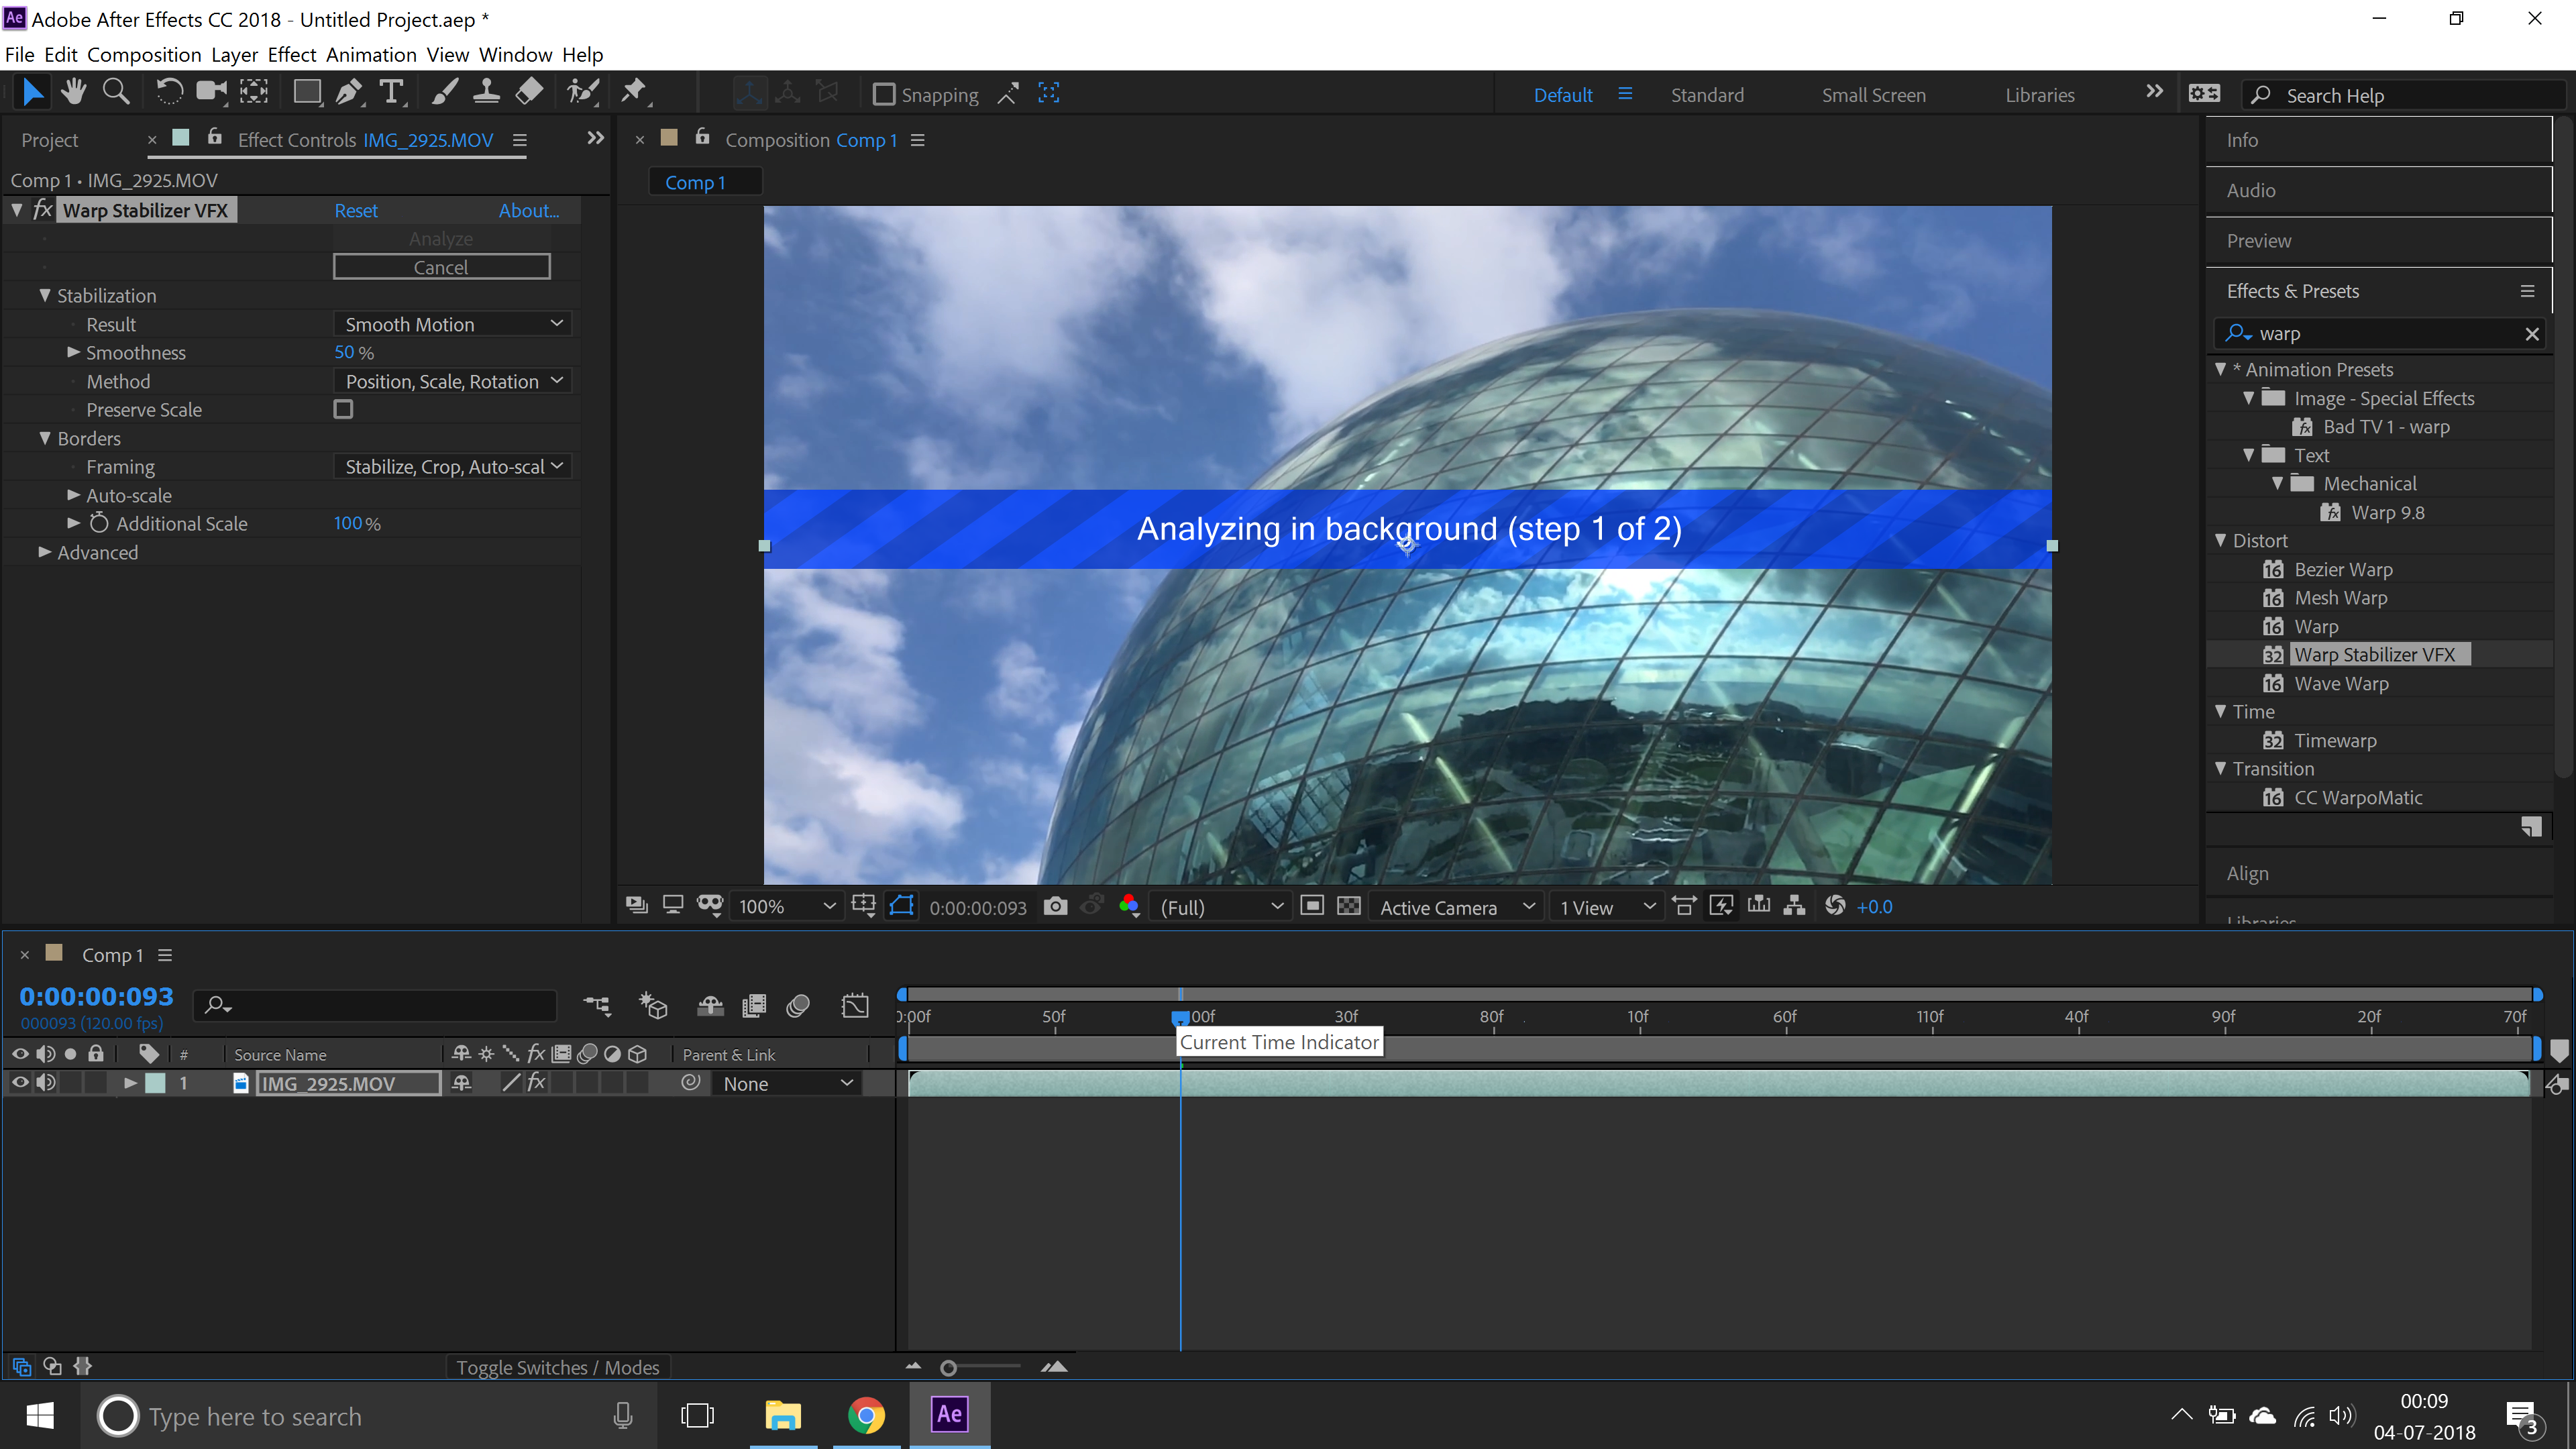This screenshot has height=1449, width=2576.
Task: Cancel the background analysis
Action: tap(441, 266)
